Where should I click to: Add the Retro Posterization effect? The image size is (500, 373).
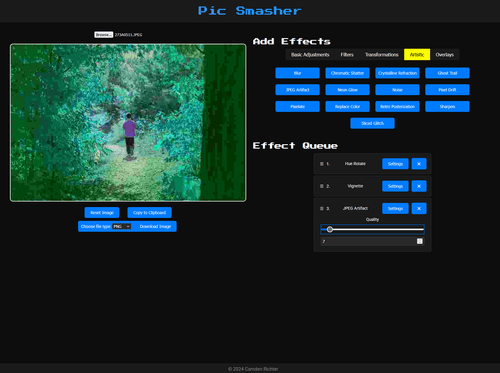[x=397, y=106]
